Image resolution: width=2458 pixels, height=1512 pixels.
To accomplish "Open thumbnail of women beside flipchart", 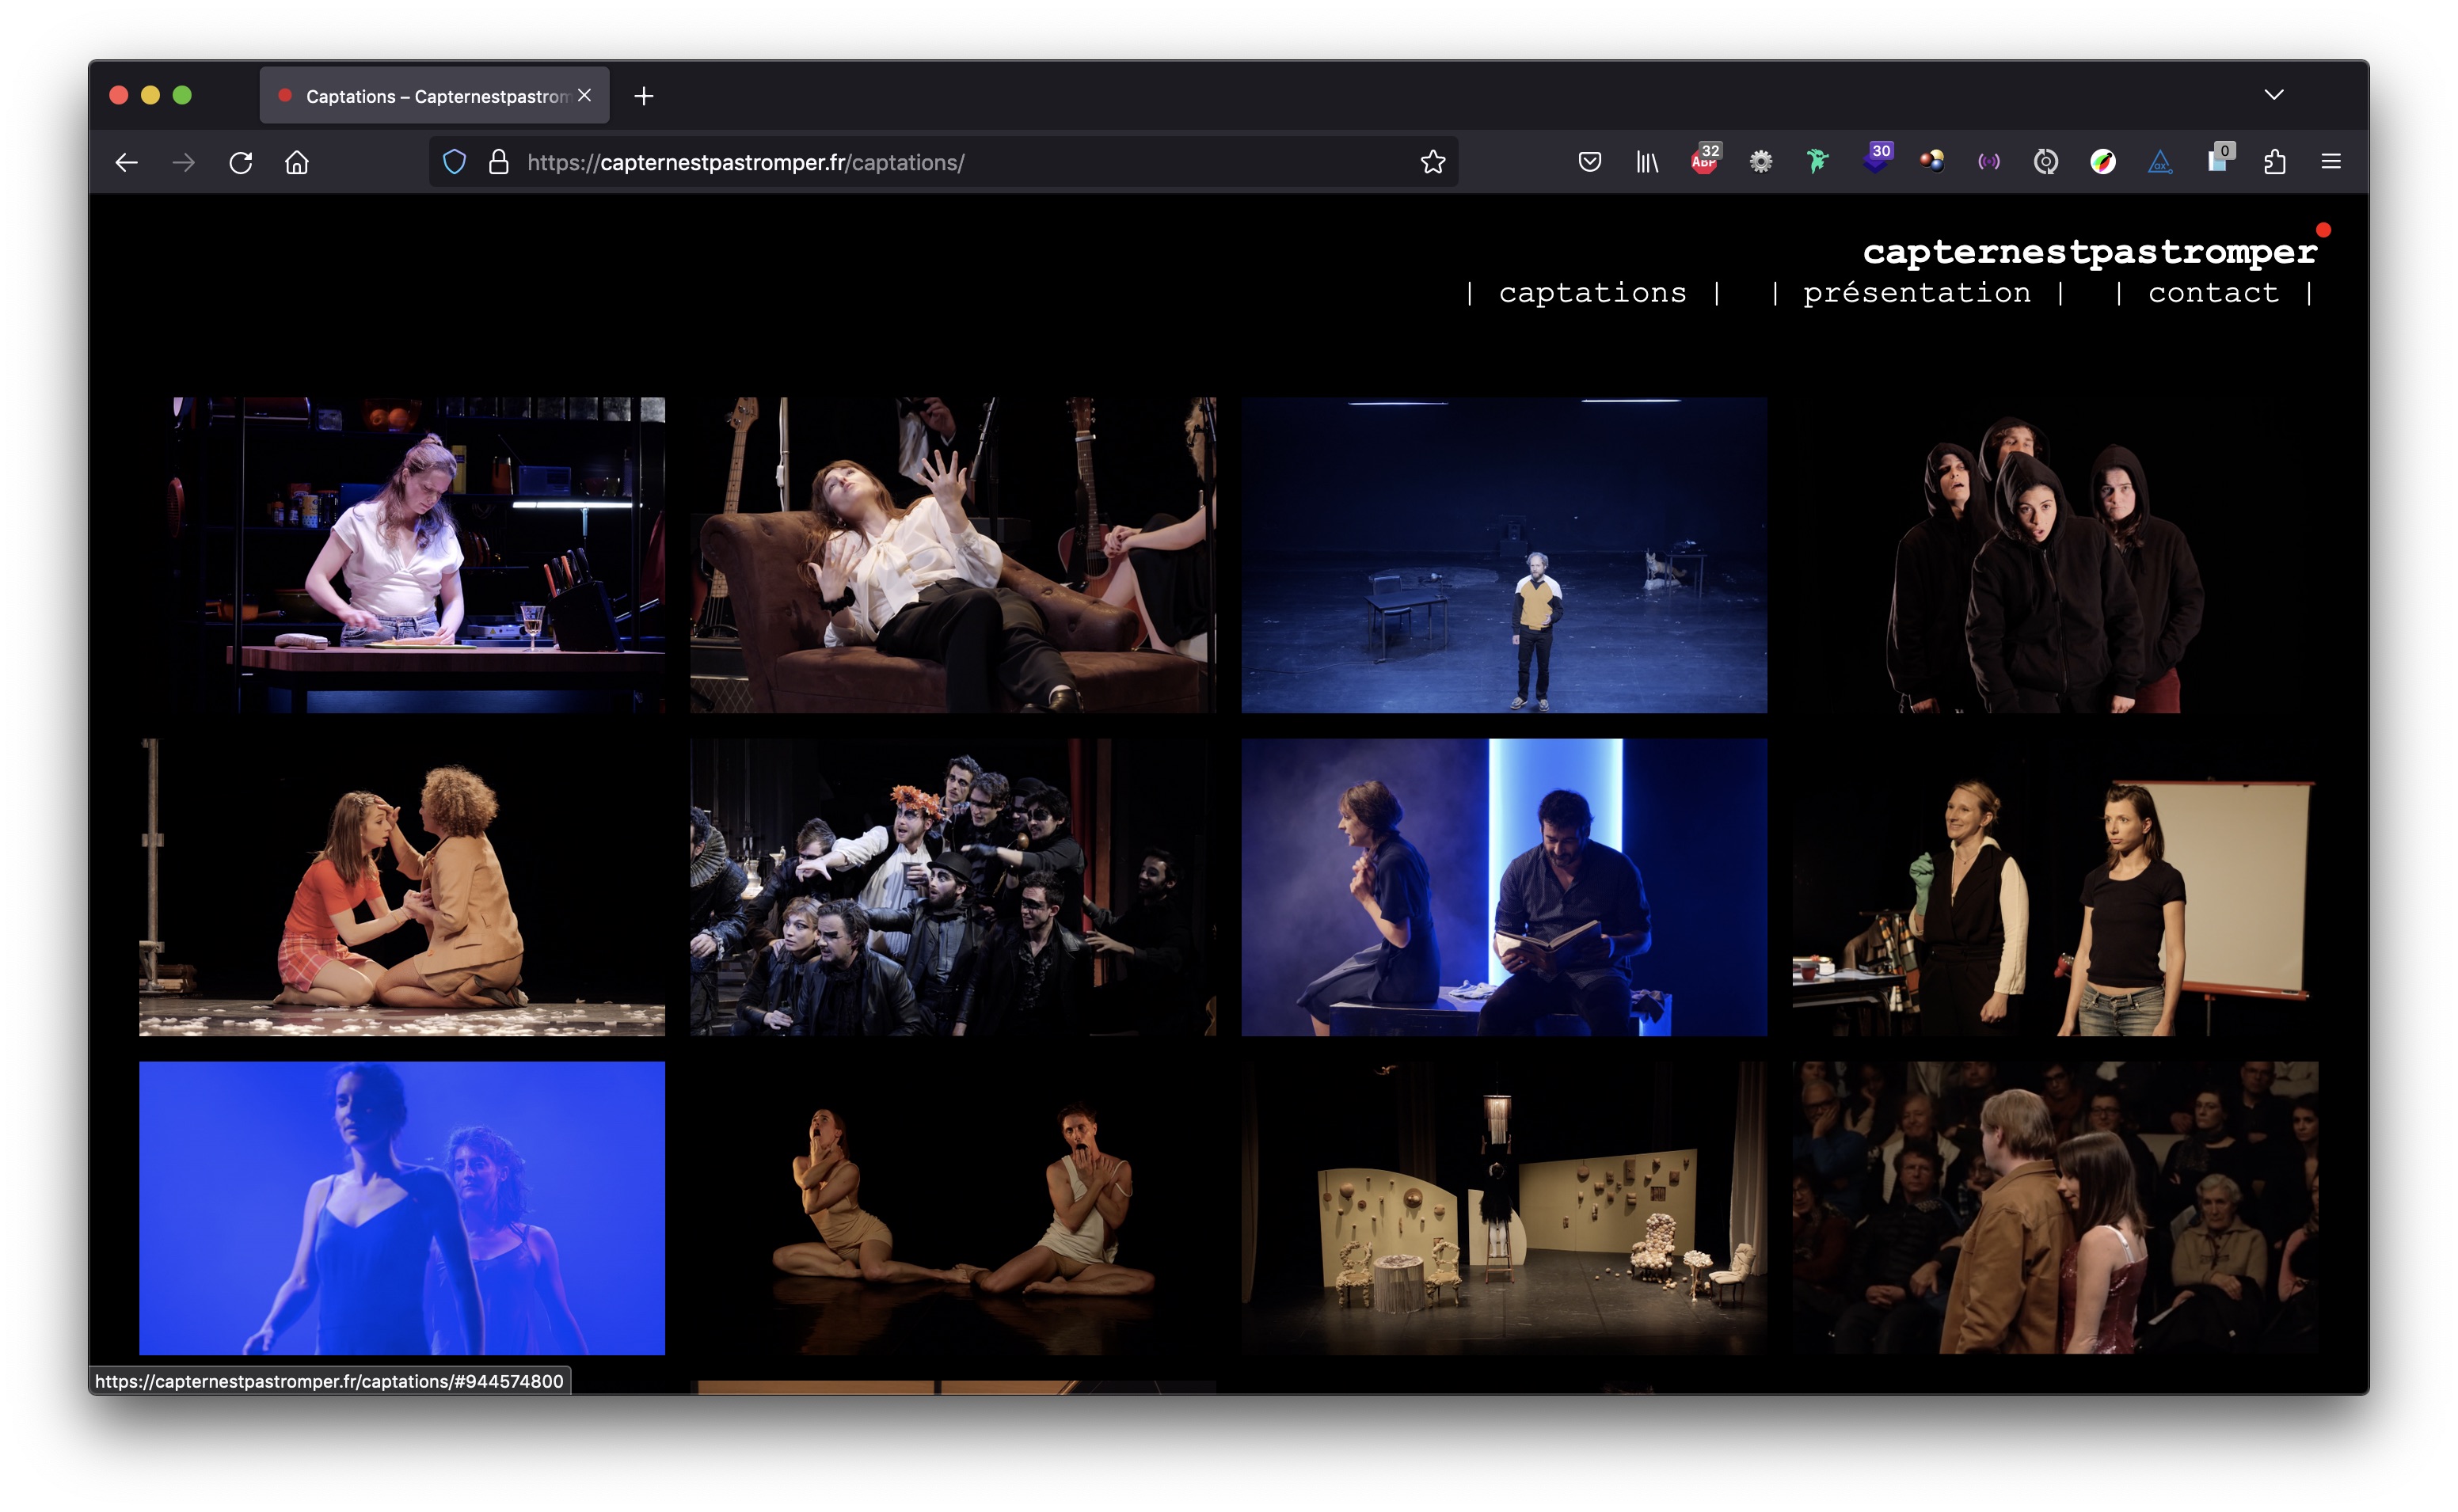I will pyautogui.click(x=2055, y=887).
